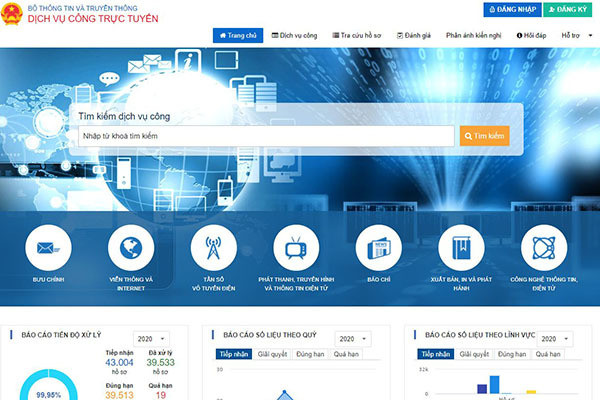
Task: Switch to Giải quyết tab in quarterly report
Action: click(272, 354)
